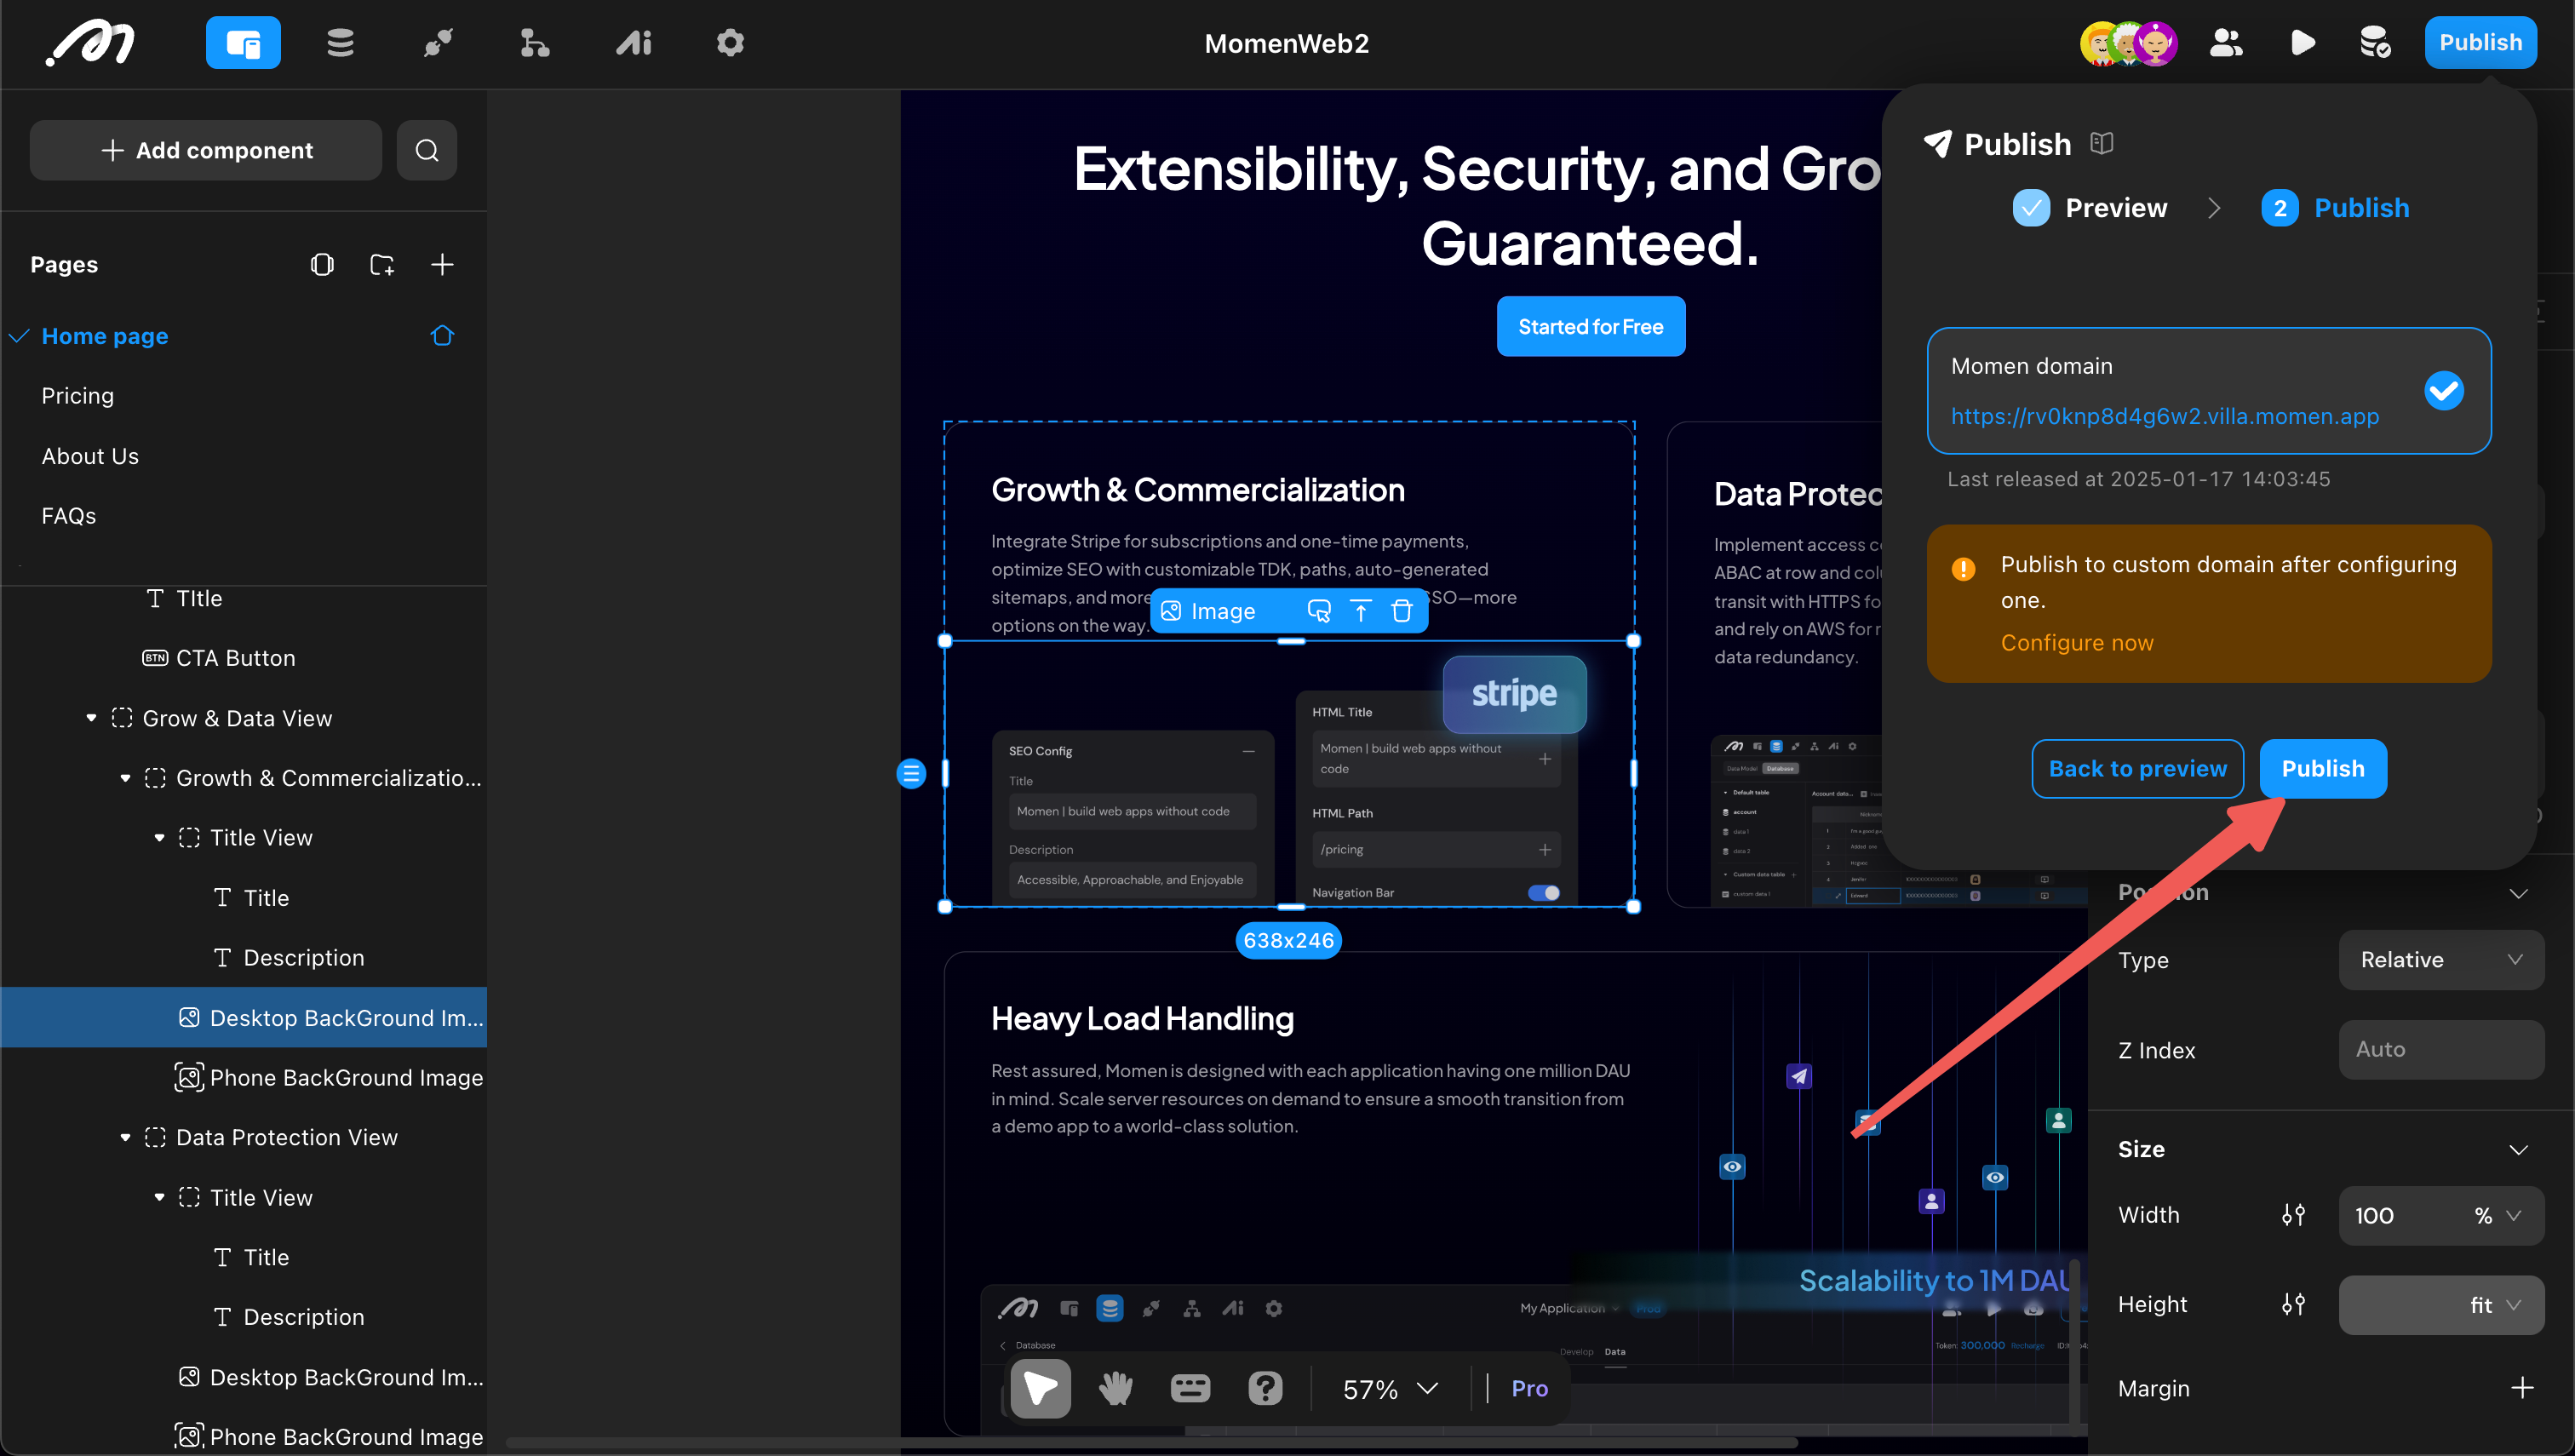The width and height of the screenshot is (2575, 1456).
Task: Click the plus icon to add Margin
Action: point(2521,1388)
